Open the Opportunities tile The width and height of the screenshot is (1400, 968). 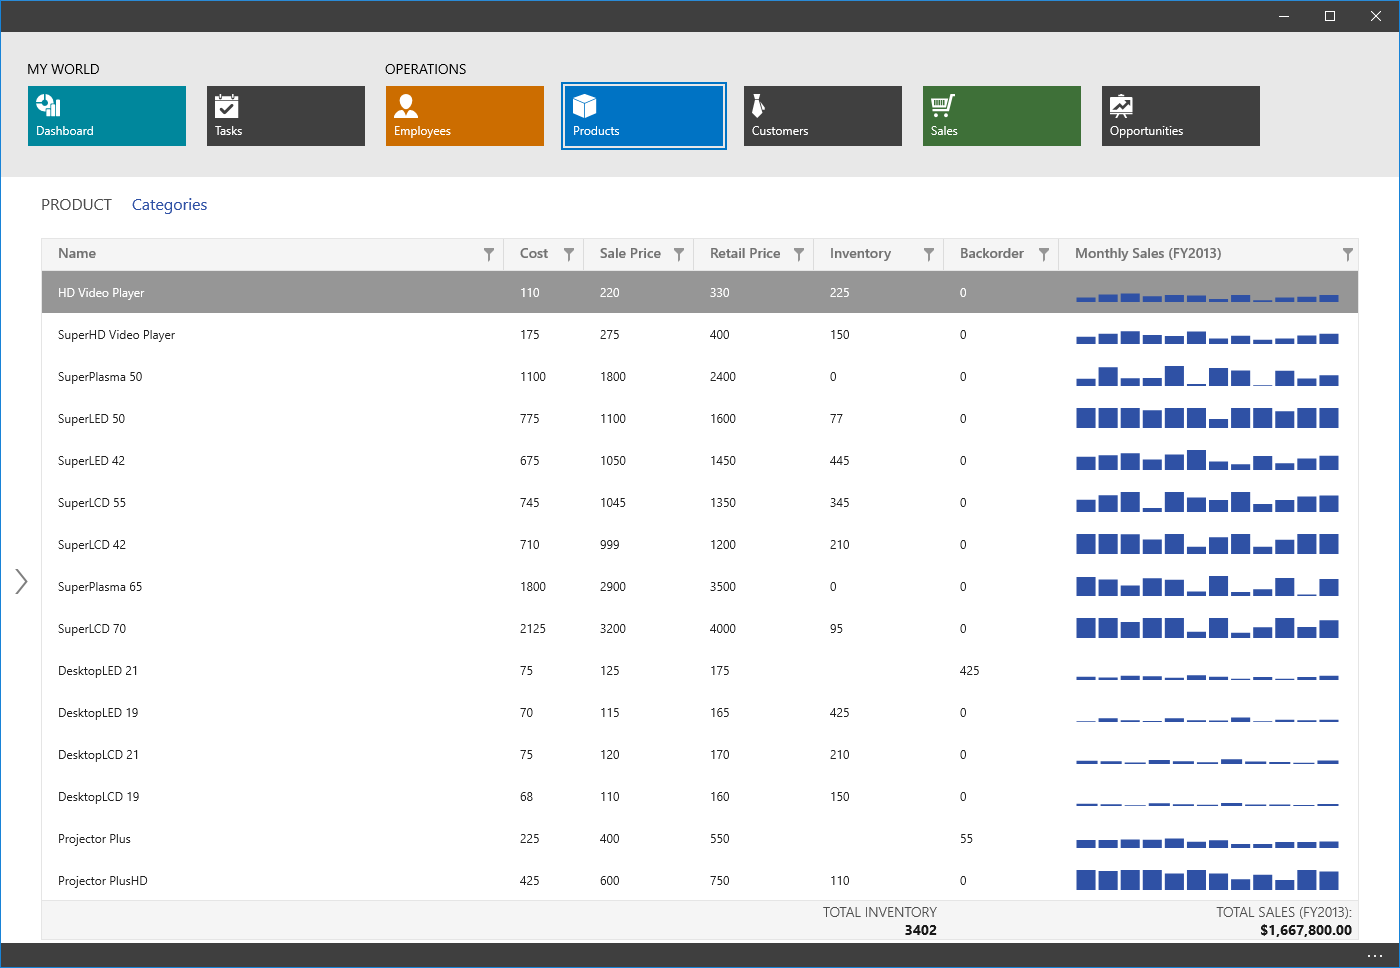[1180, 116]
